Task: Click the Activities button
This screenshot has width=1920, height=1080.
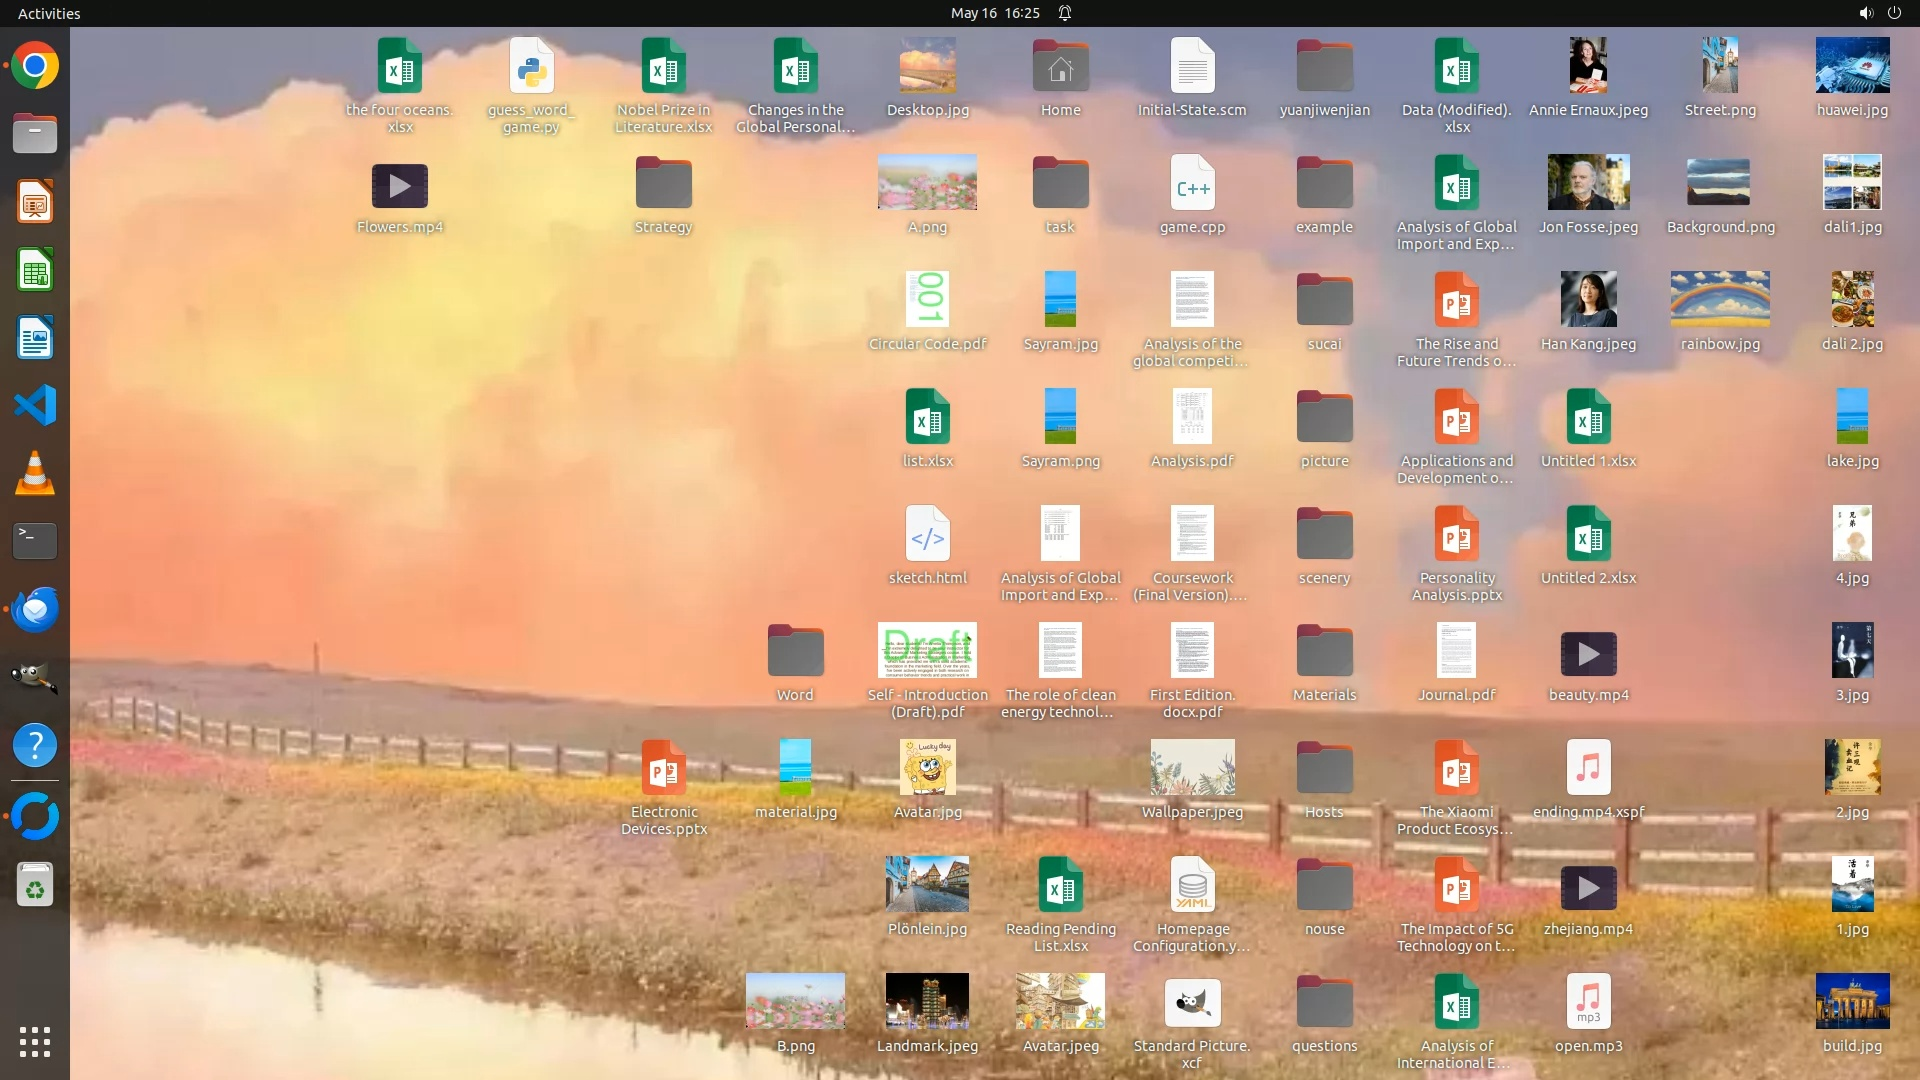Action: (49, 13)
